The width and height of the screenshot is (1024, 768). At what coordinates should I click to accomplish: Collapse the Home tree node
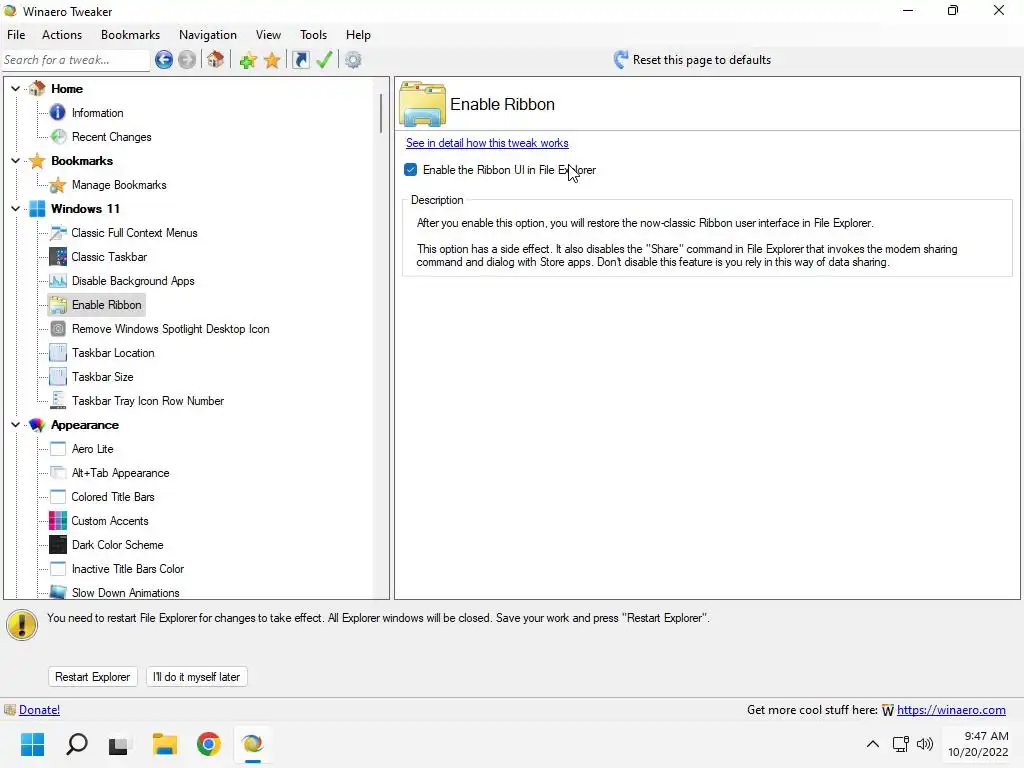16,88
